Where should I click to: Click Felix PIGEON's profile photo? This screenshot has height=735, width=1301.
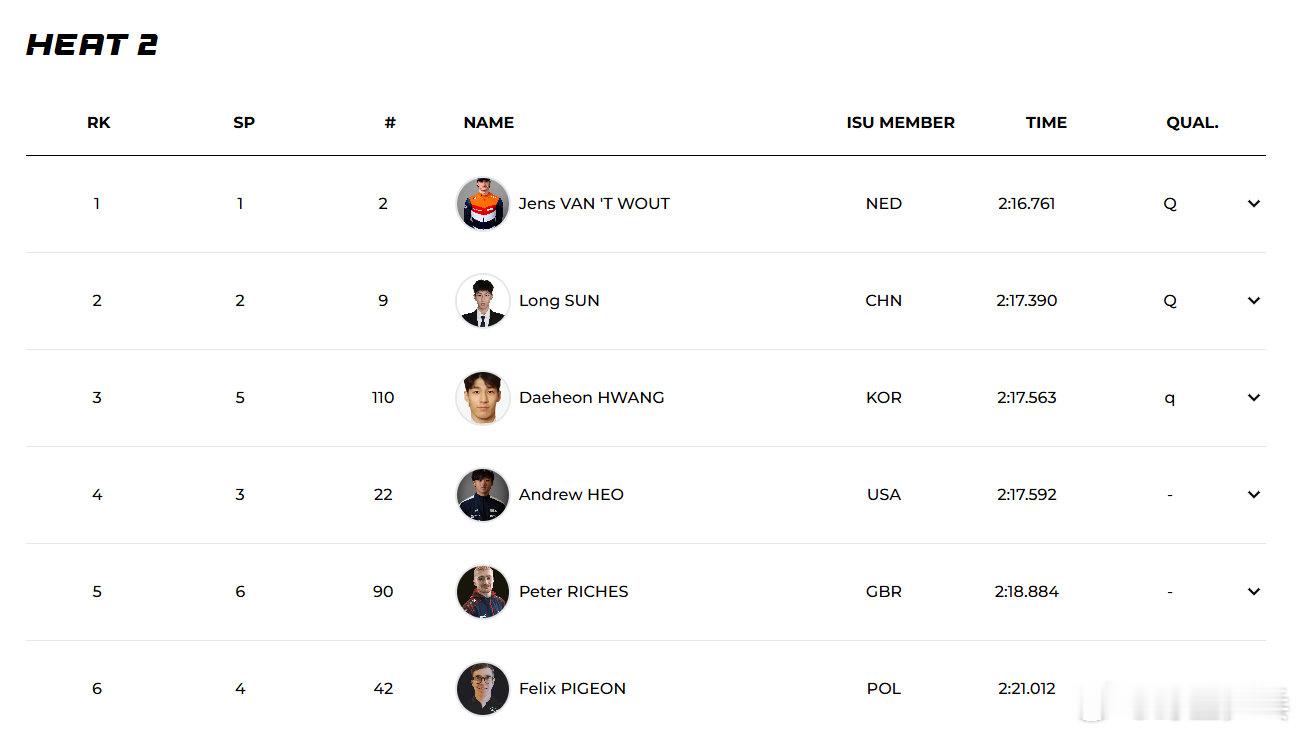click(x=483, y=689)
